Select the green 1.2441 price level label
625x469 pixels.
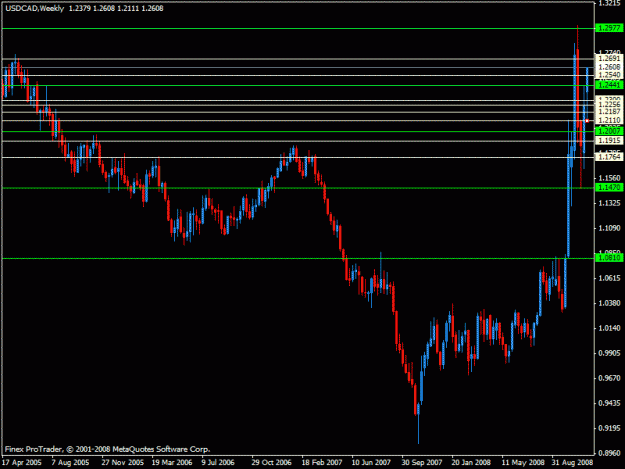pos(609,85)
